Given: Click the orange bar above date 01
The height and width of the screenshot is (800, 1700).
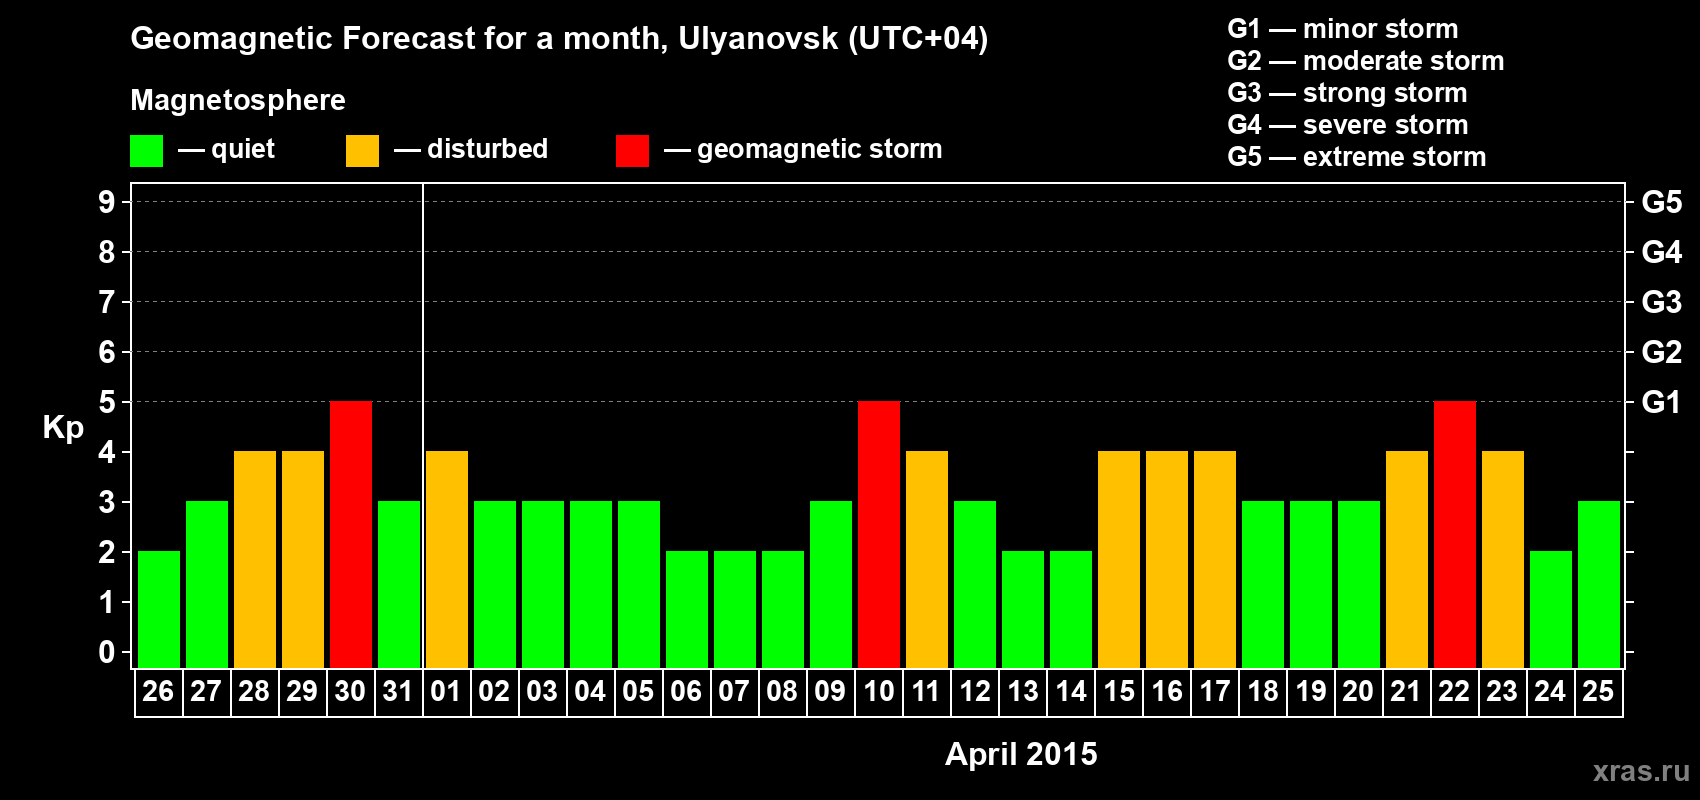Looking at the screenshot, I should tap(447, 560).
